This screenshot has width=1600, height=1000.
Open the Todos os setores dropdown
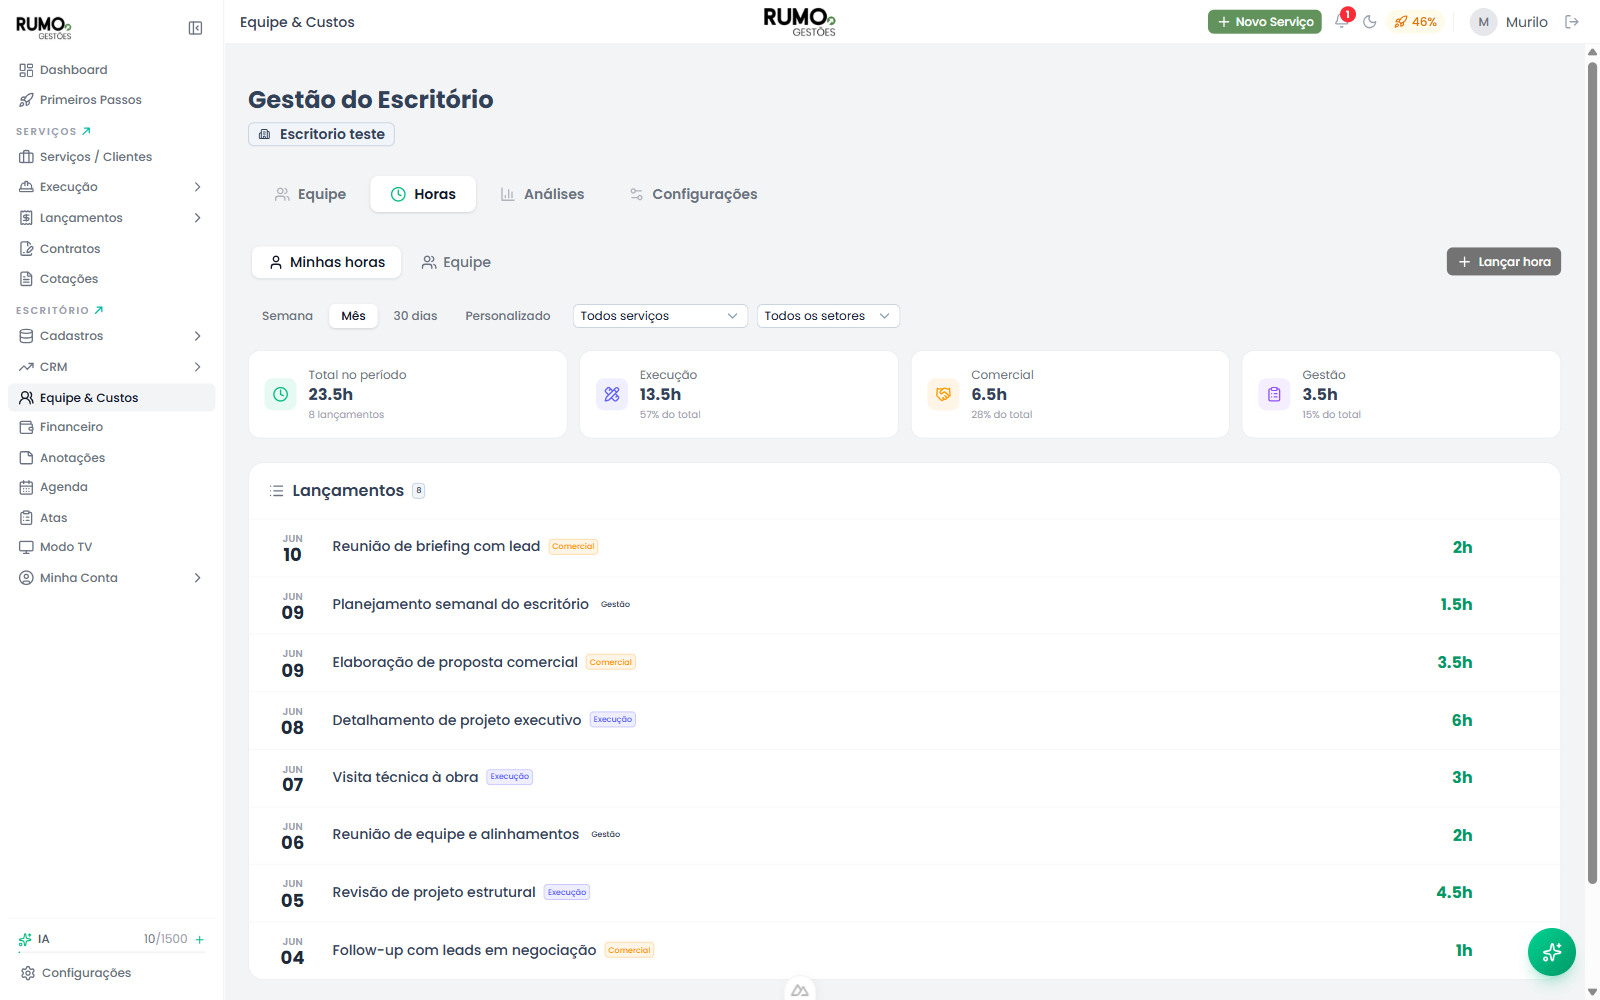pyautogui.click(x=828, y=316)
